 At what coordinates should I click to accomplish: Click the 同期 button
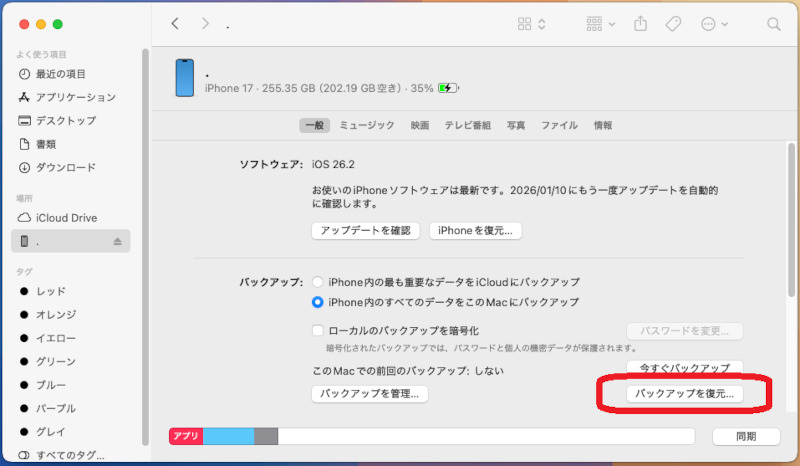point(746,436)
